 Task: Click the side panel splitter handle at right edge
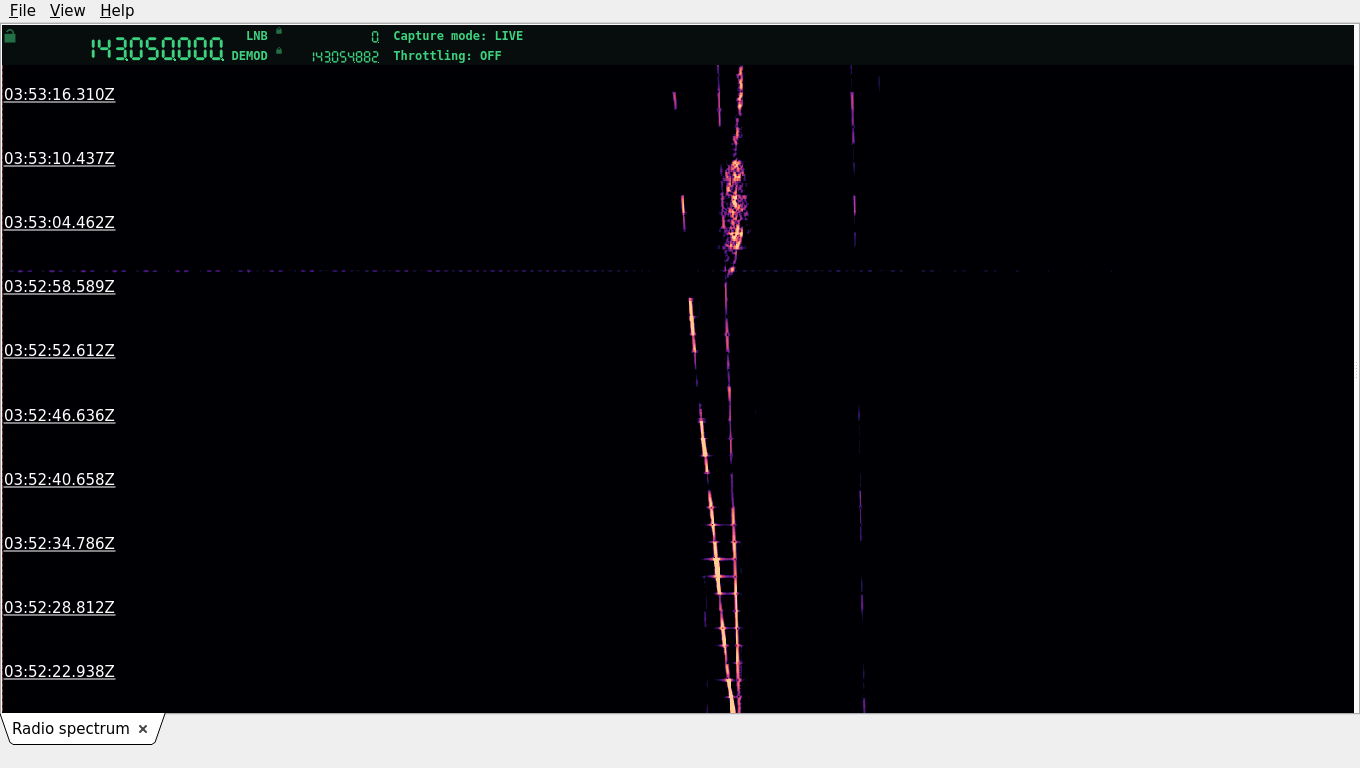tap(1356, 369)
